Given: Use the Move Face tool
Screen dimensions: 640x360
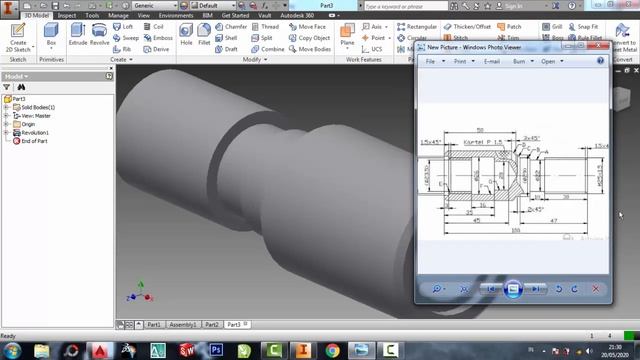Looking at the screenshot, I should pyautogui.click(x=307, y=27).
